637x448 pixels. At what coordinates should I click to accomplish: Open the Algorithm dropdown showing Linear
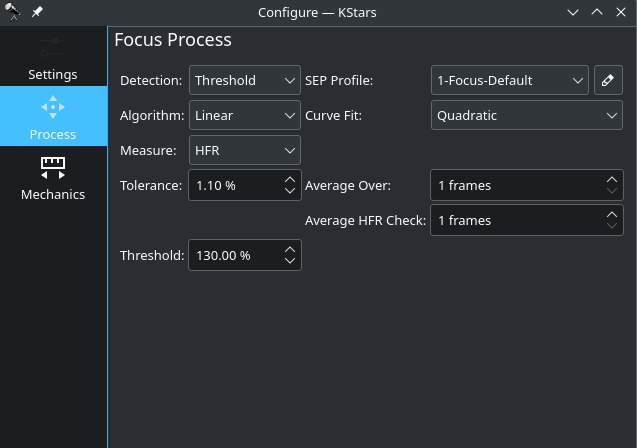(x=245, y=115)
